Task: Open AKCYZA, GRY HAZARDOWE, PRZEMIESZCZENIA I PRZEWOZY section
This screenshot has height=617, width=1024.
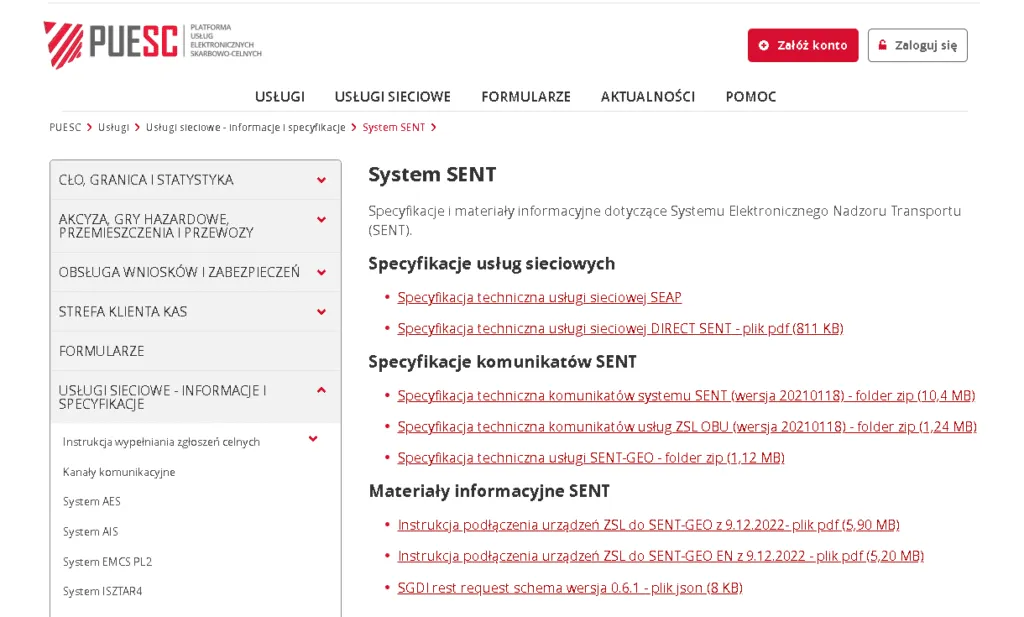Action: [x=195, y=226]
